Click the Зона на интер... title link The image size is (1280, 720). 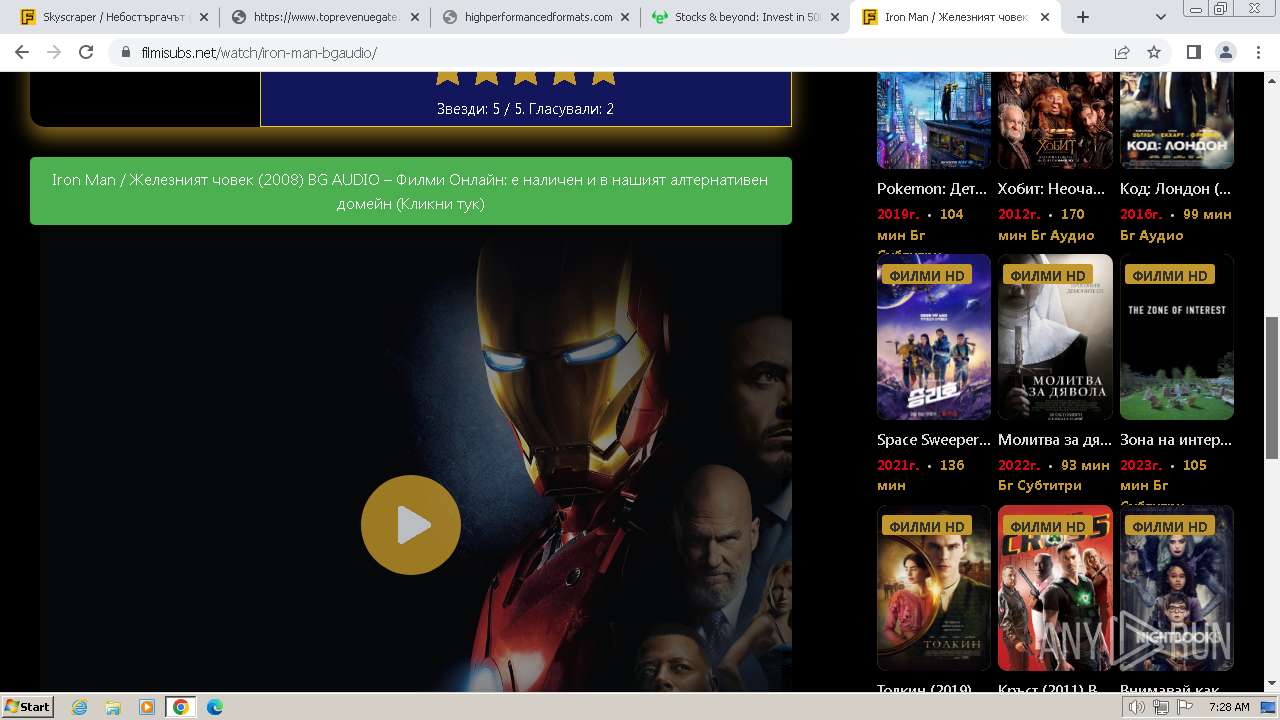click(1176, 439)
